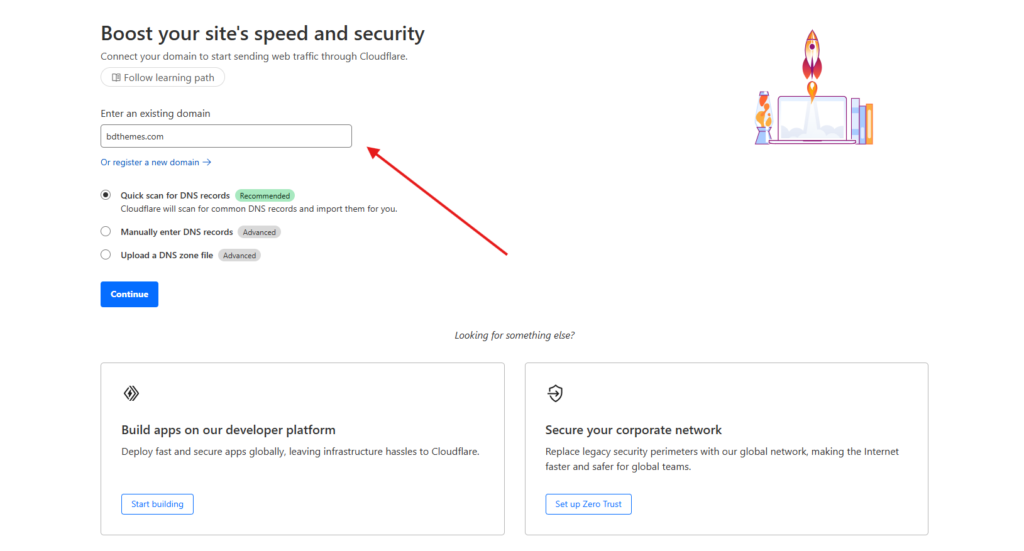The width and height of the screenshot is (1024, 551).
Task: Click the Enter an existing domain label
Action: [155, 114]
